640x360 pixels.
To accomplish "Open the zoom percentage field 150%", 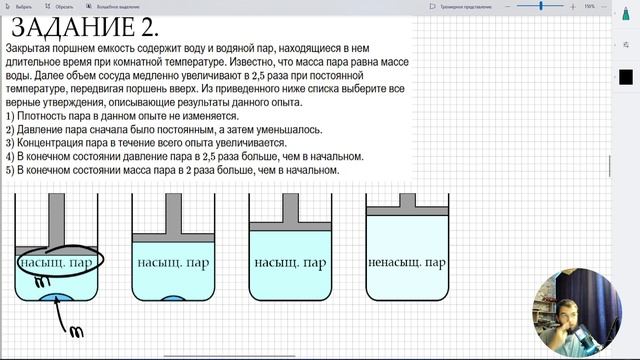I will 589,7.
